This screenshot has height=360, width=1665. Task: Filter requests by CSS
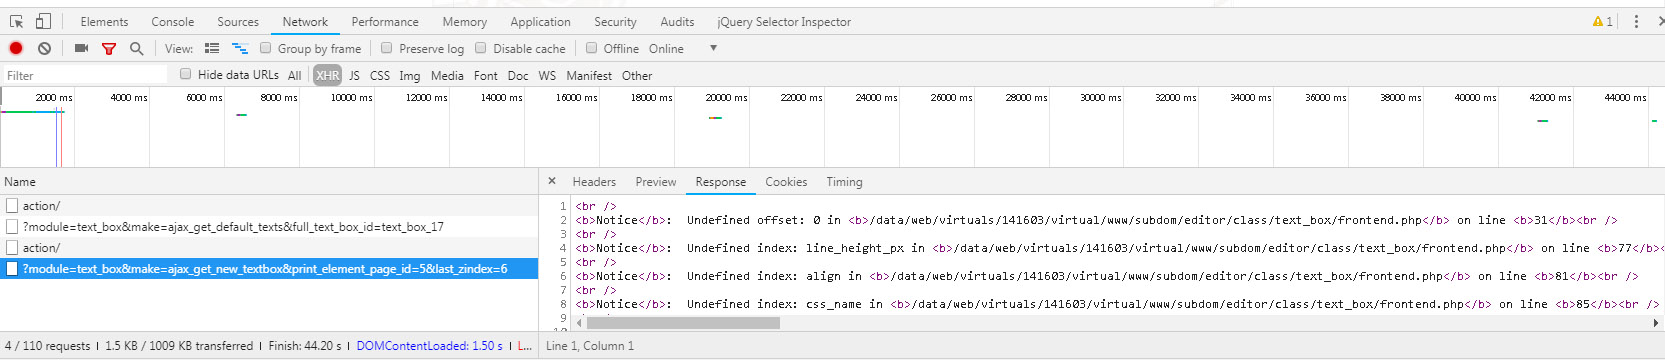380,75
